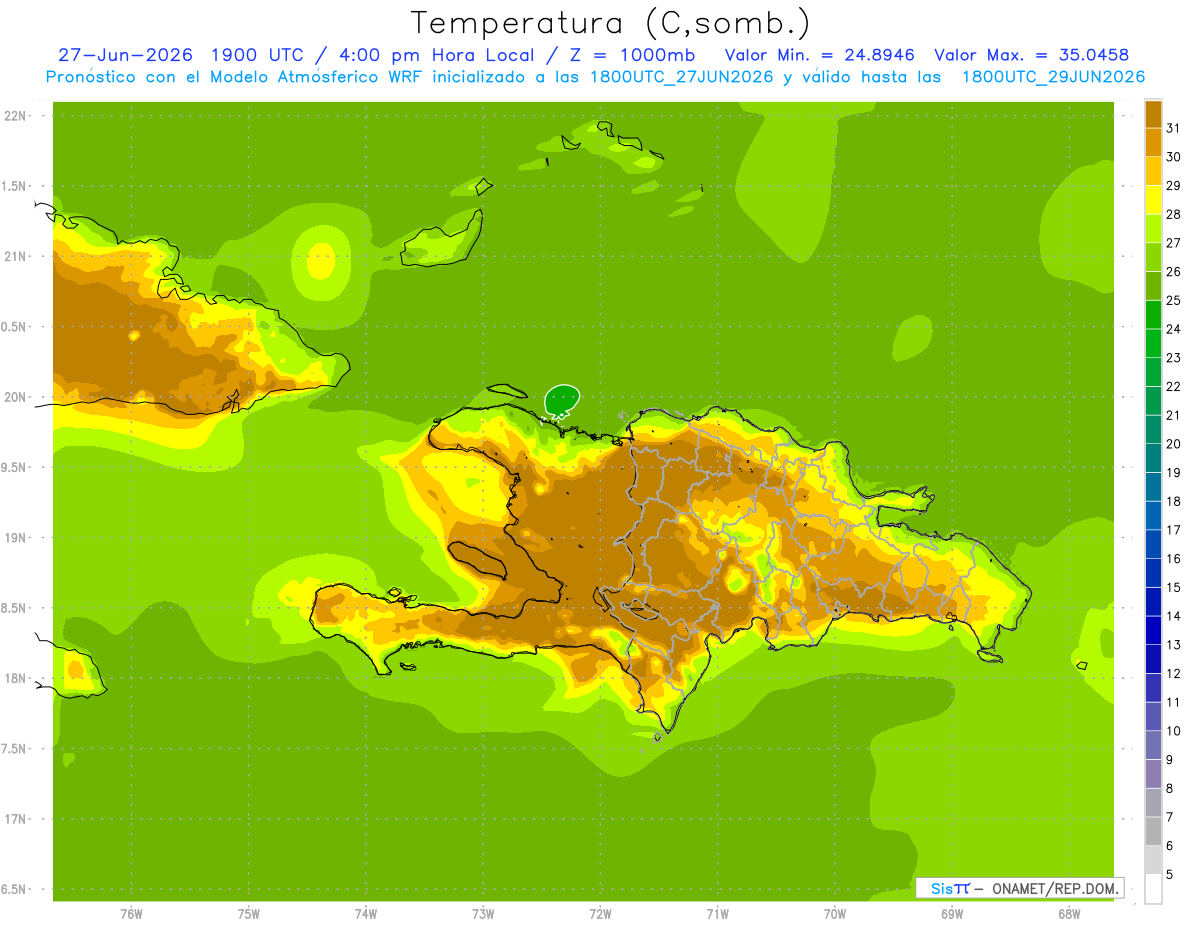This screenshot has height=927, width=1200.
Task: Click the '76W' longitude label
Action: (x=131, y=913)
